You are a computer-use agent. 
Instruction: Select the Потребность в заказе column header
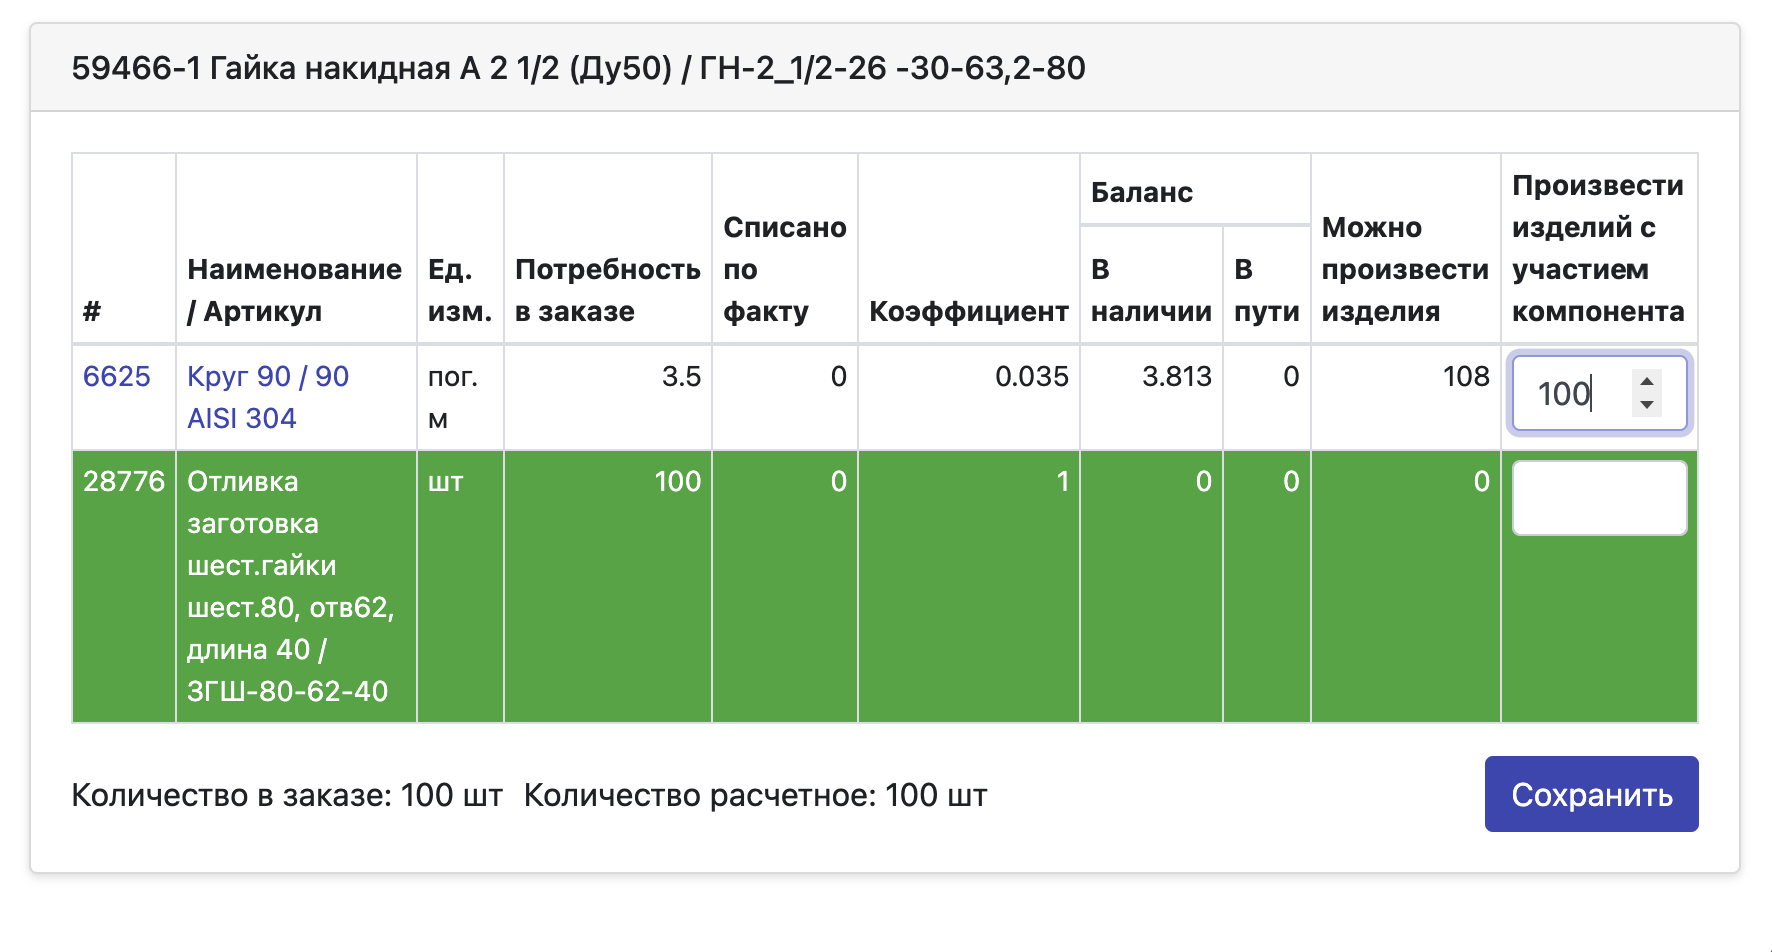pyautogui.click(x=607, y=290)
